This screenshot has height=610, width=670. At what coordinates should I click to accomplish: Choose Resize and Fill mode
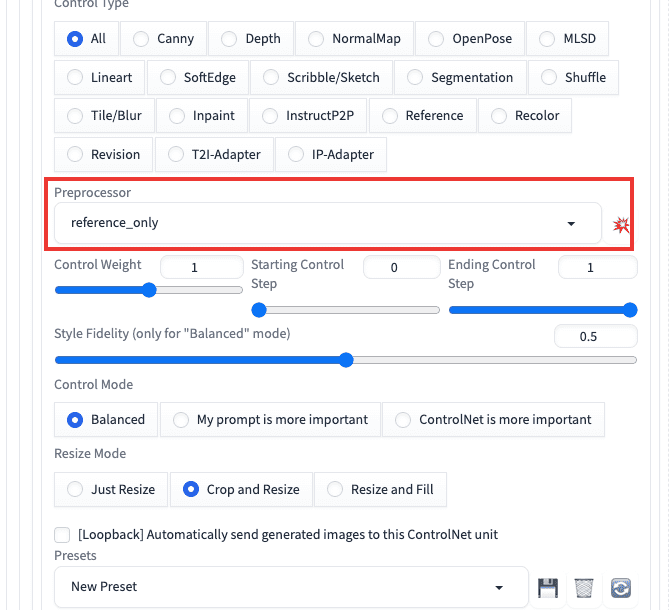[x=380, y=490]
